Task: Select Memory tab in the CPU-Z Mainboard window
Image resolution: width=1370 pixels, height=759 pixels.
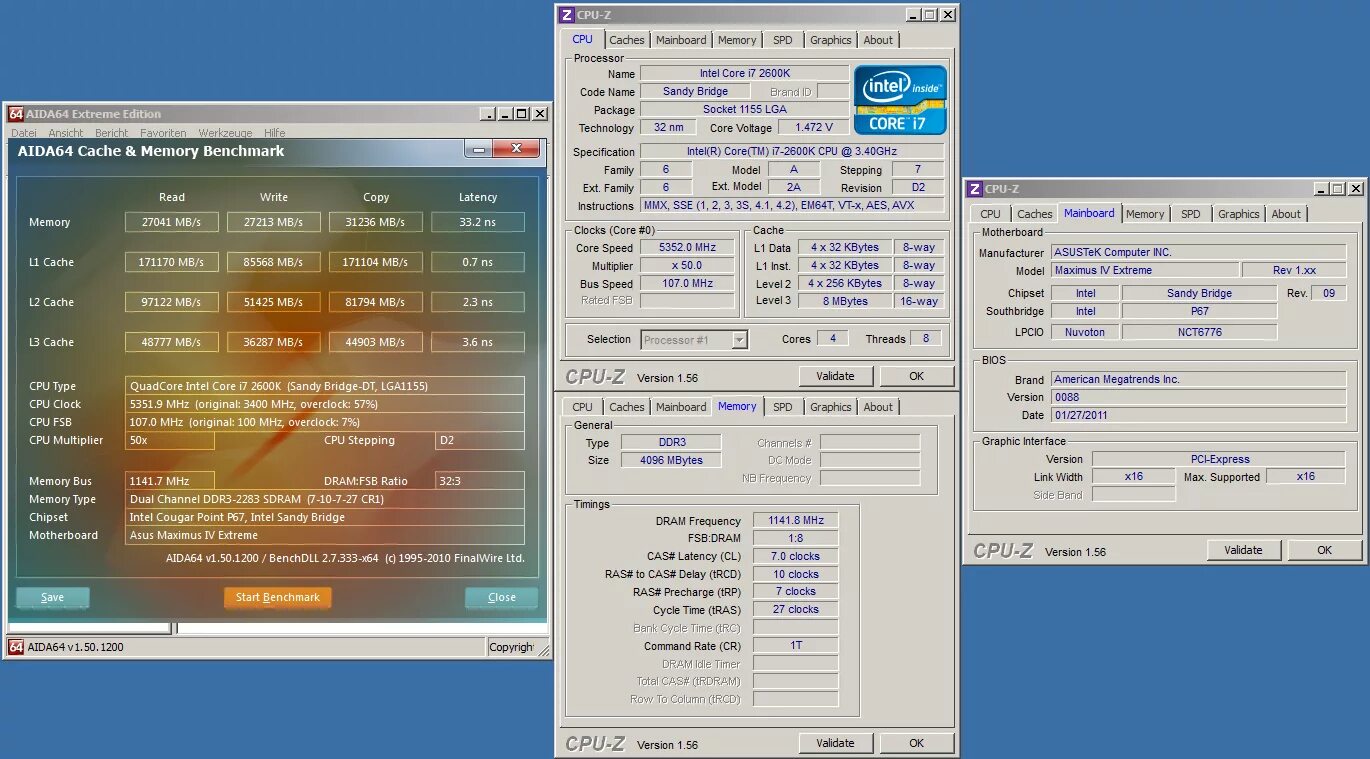Action: pos(1145,214)
